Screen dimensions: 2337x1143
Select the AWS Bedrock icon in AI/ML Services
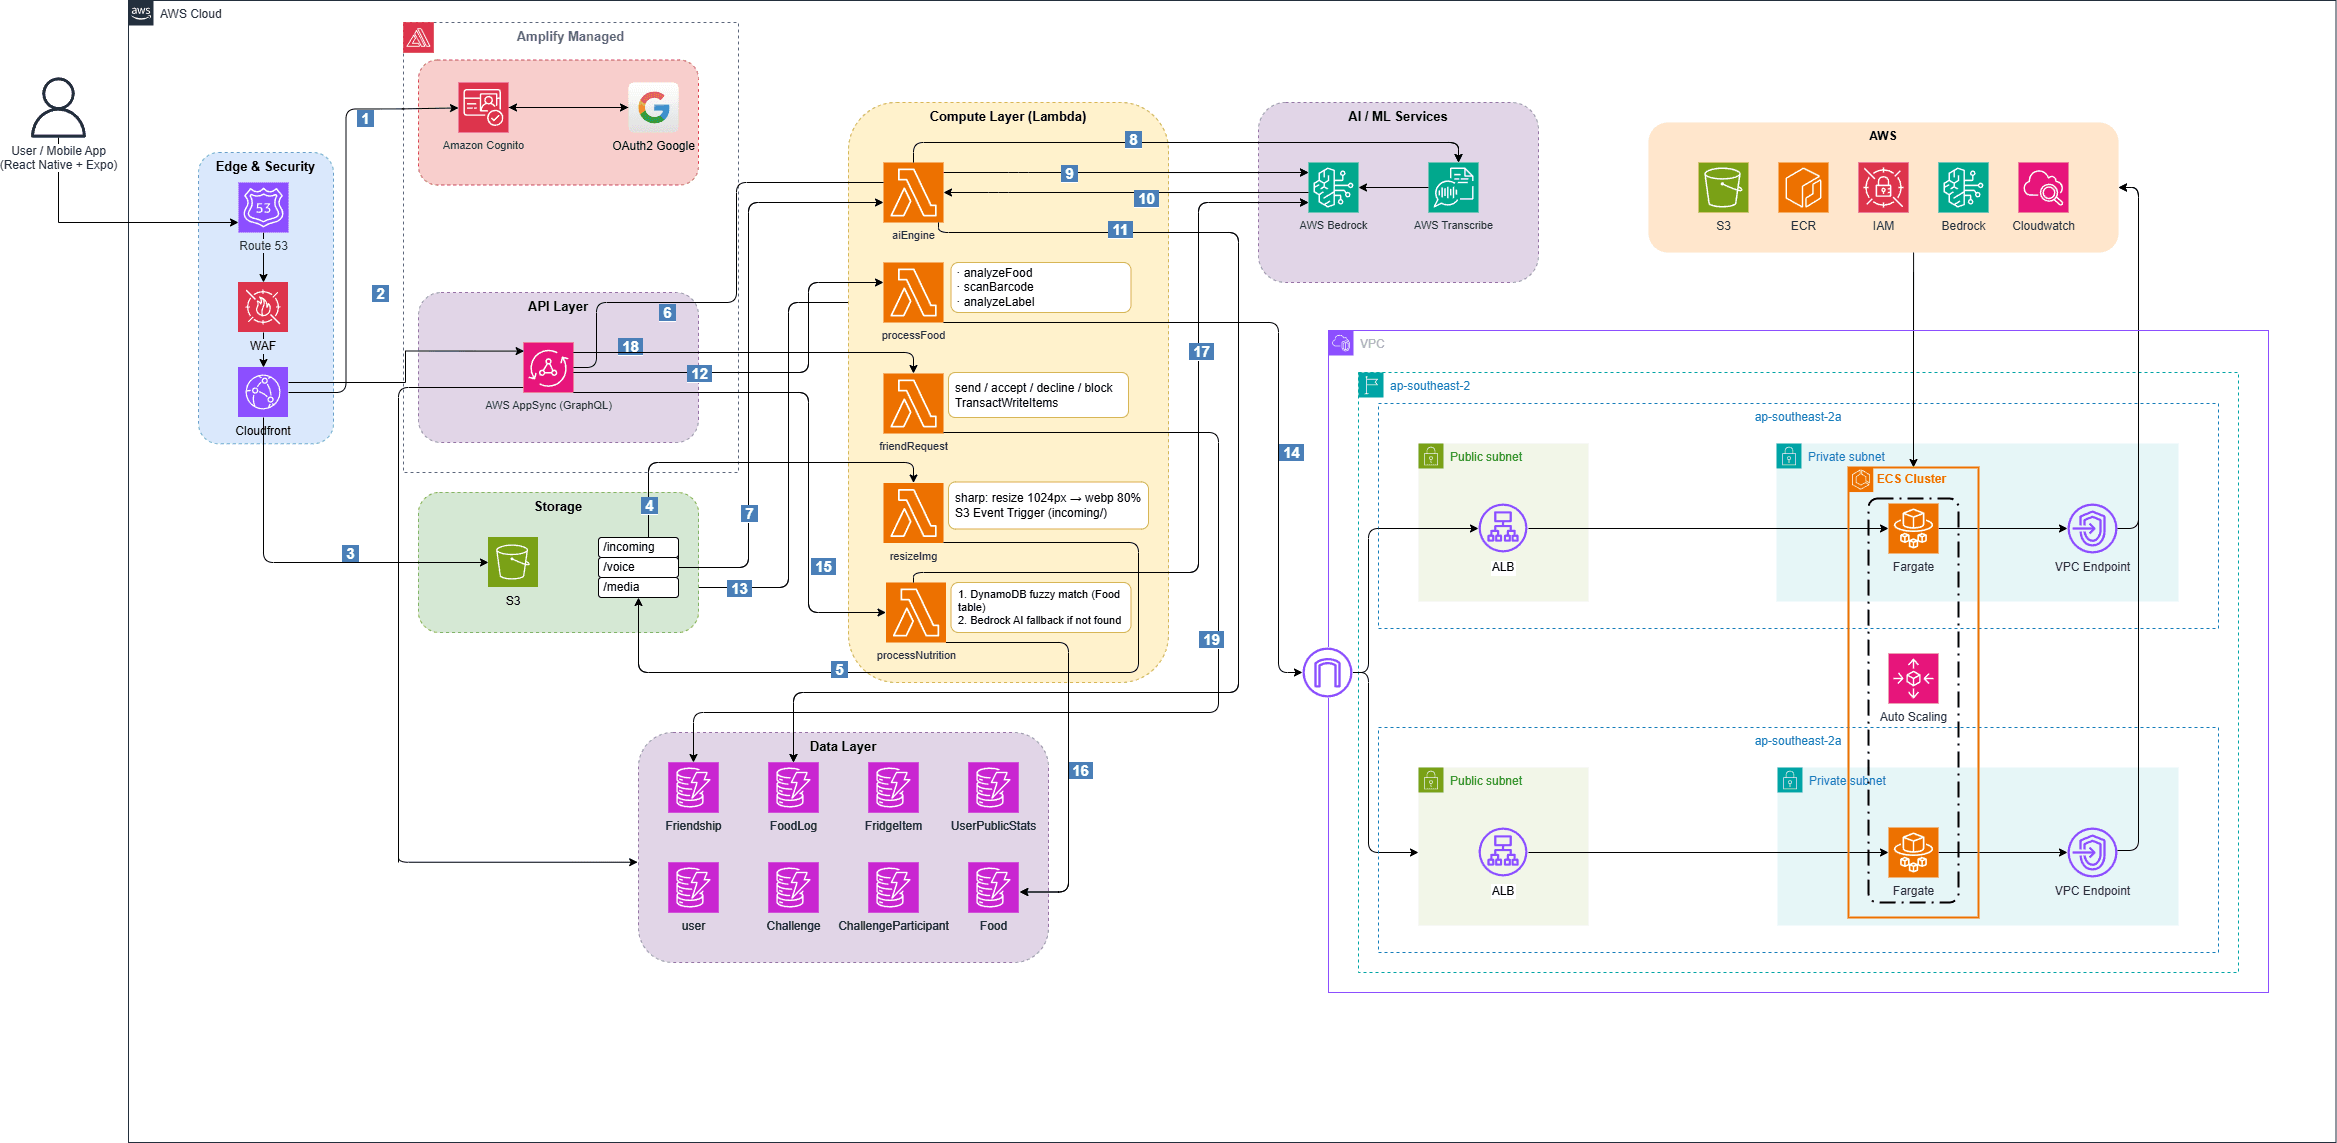coord(1333,187)
